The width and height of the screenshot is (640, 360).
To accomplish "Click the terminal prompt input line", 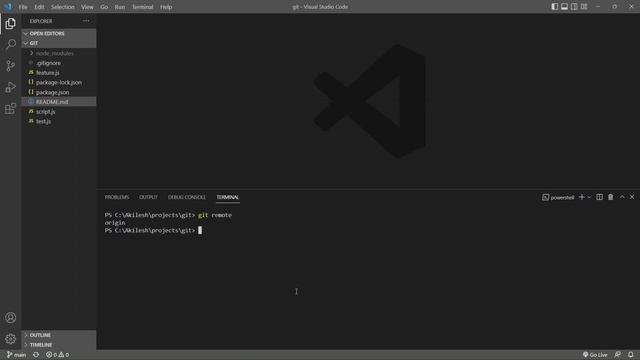I will [x=153, y=231].
